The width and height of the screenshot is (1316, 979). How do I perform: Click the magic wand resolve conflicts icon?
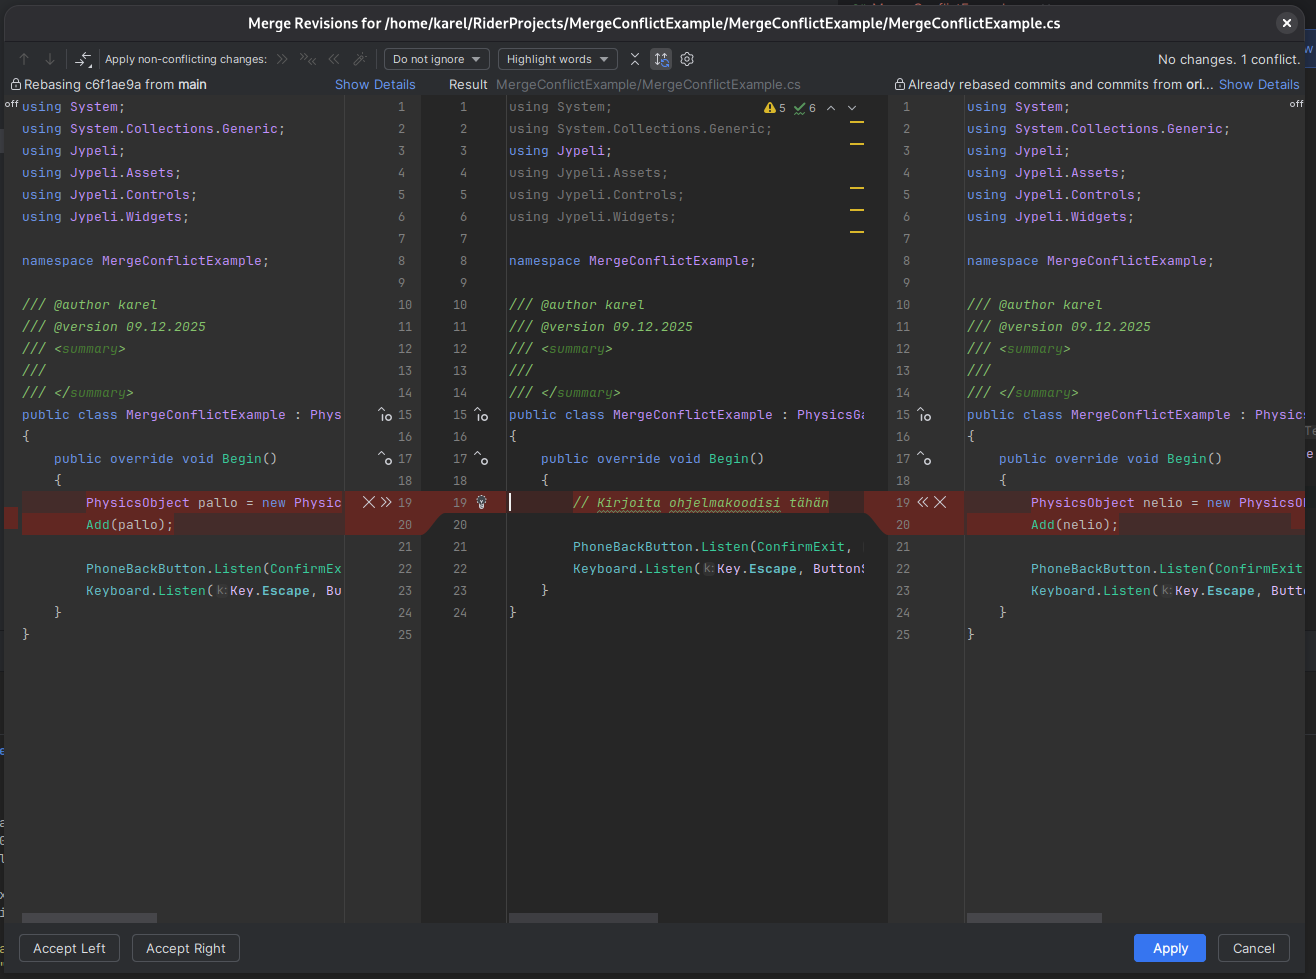coord(360,60)
